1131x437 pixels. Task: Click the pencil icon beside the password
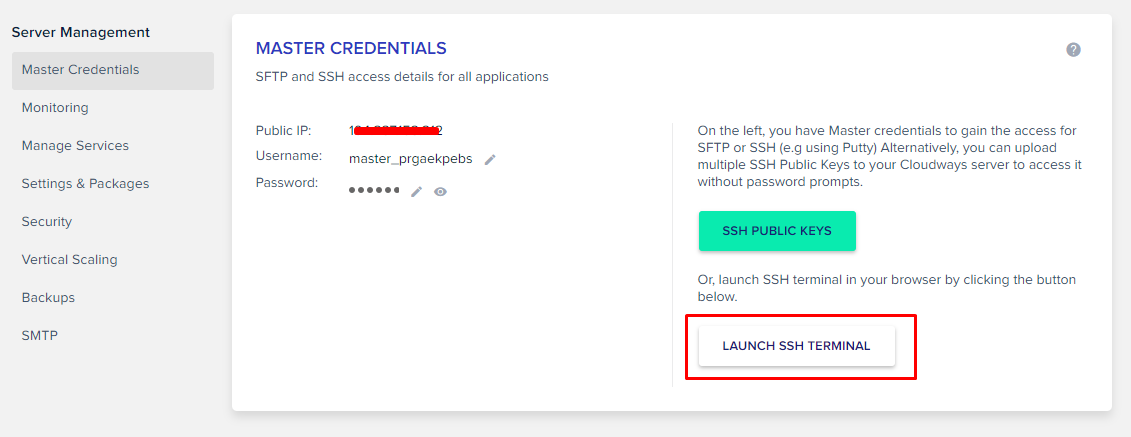[x=417, y=191]
